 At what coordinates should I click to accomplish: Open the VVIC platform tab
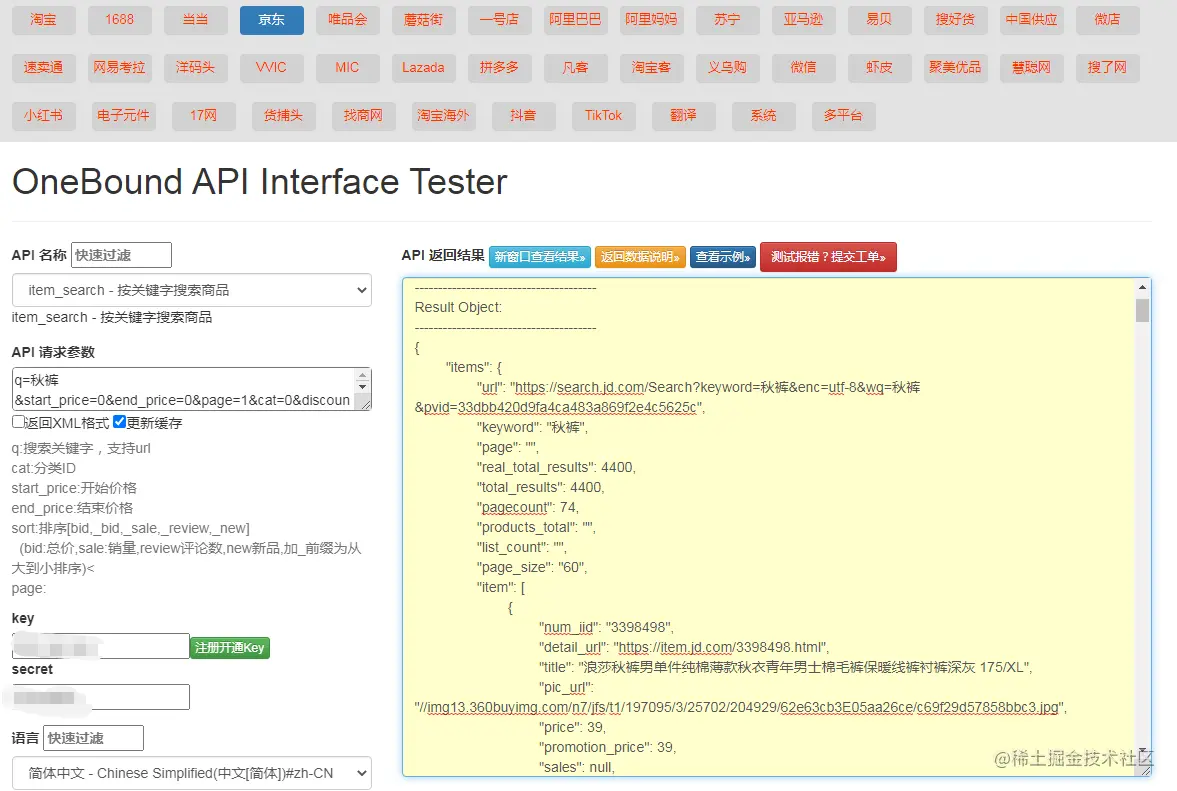[272, 68]
